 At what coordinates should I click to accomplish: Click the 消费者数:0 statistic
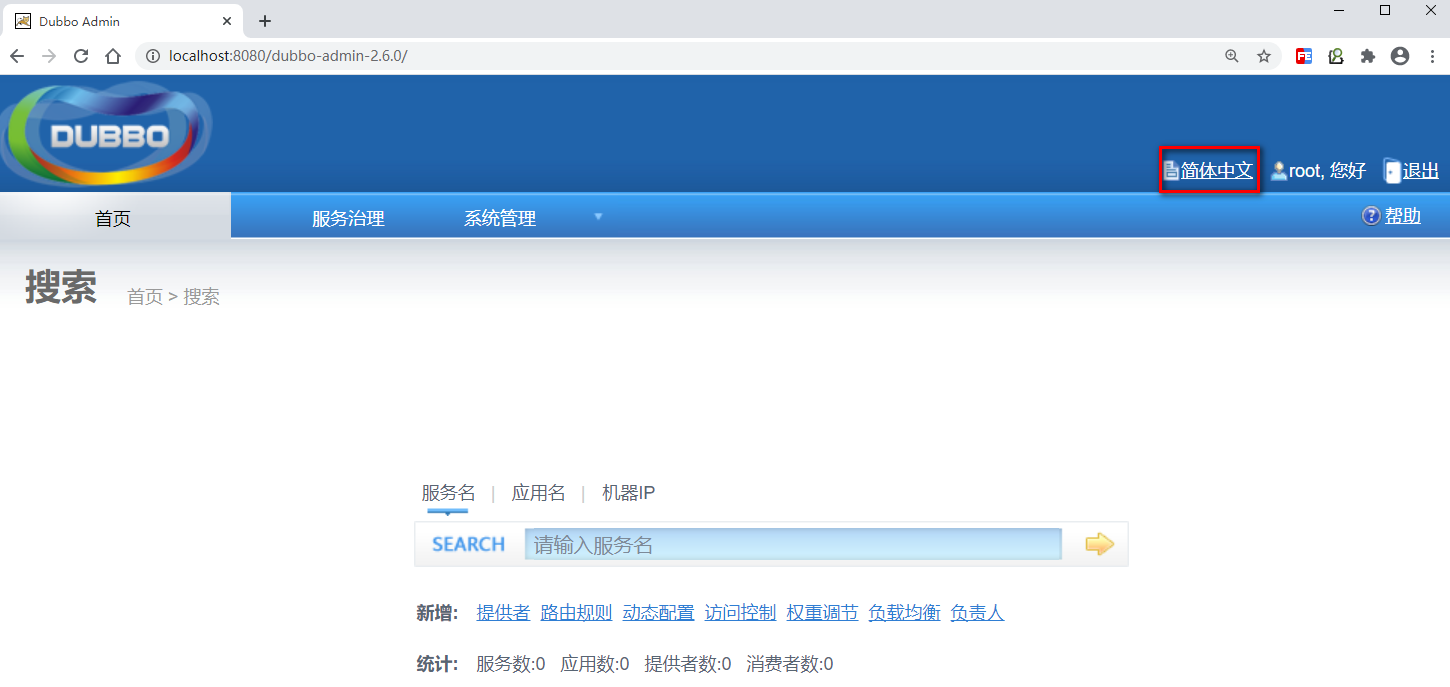pyautogui.click(x=790, y=664)
